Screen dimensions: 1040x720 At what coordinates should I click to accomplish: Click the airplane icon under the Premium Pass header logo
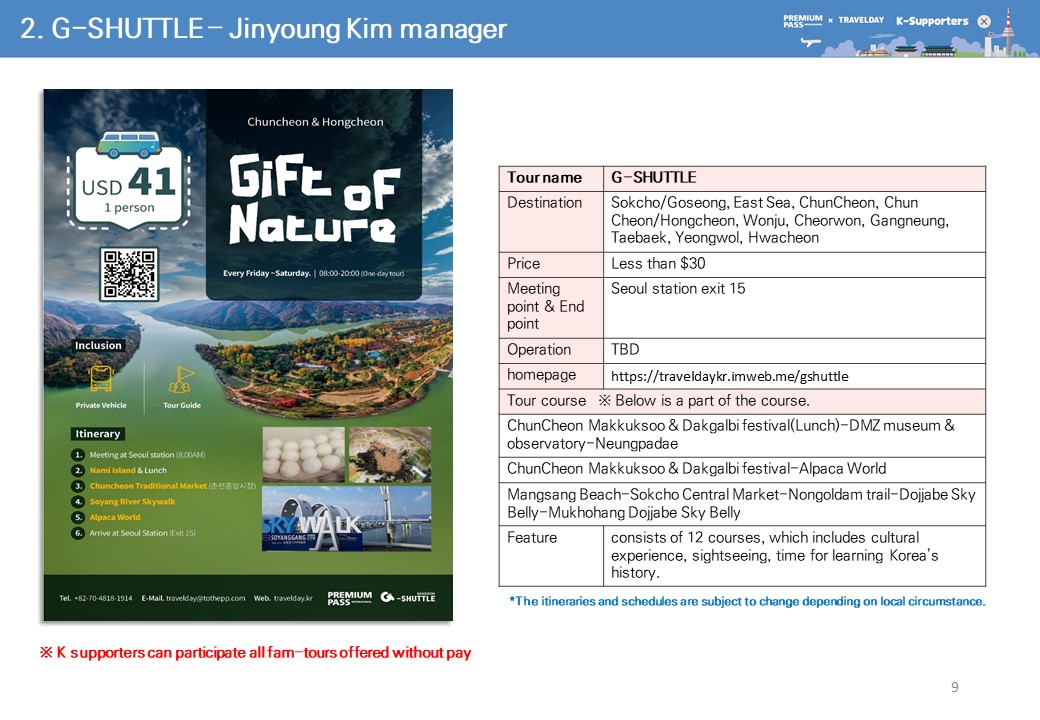811,43
